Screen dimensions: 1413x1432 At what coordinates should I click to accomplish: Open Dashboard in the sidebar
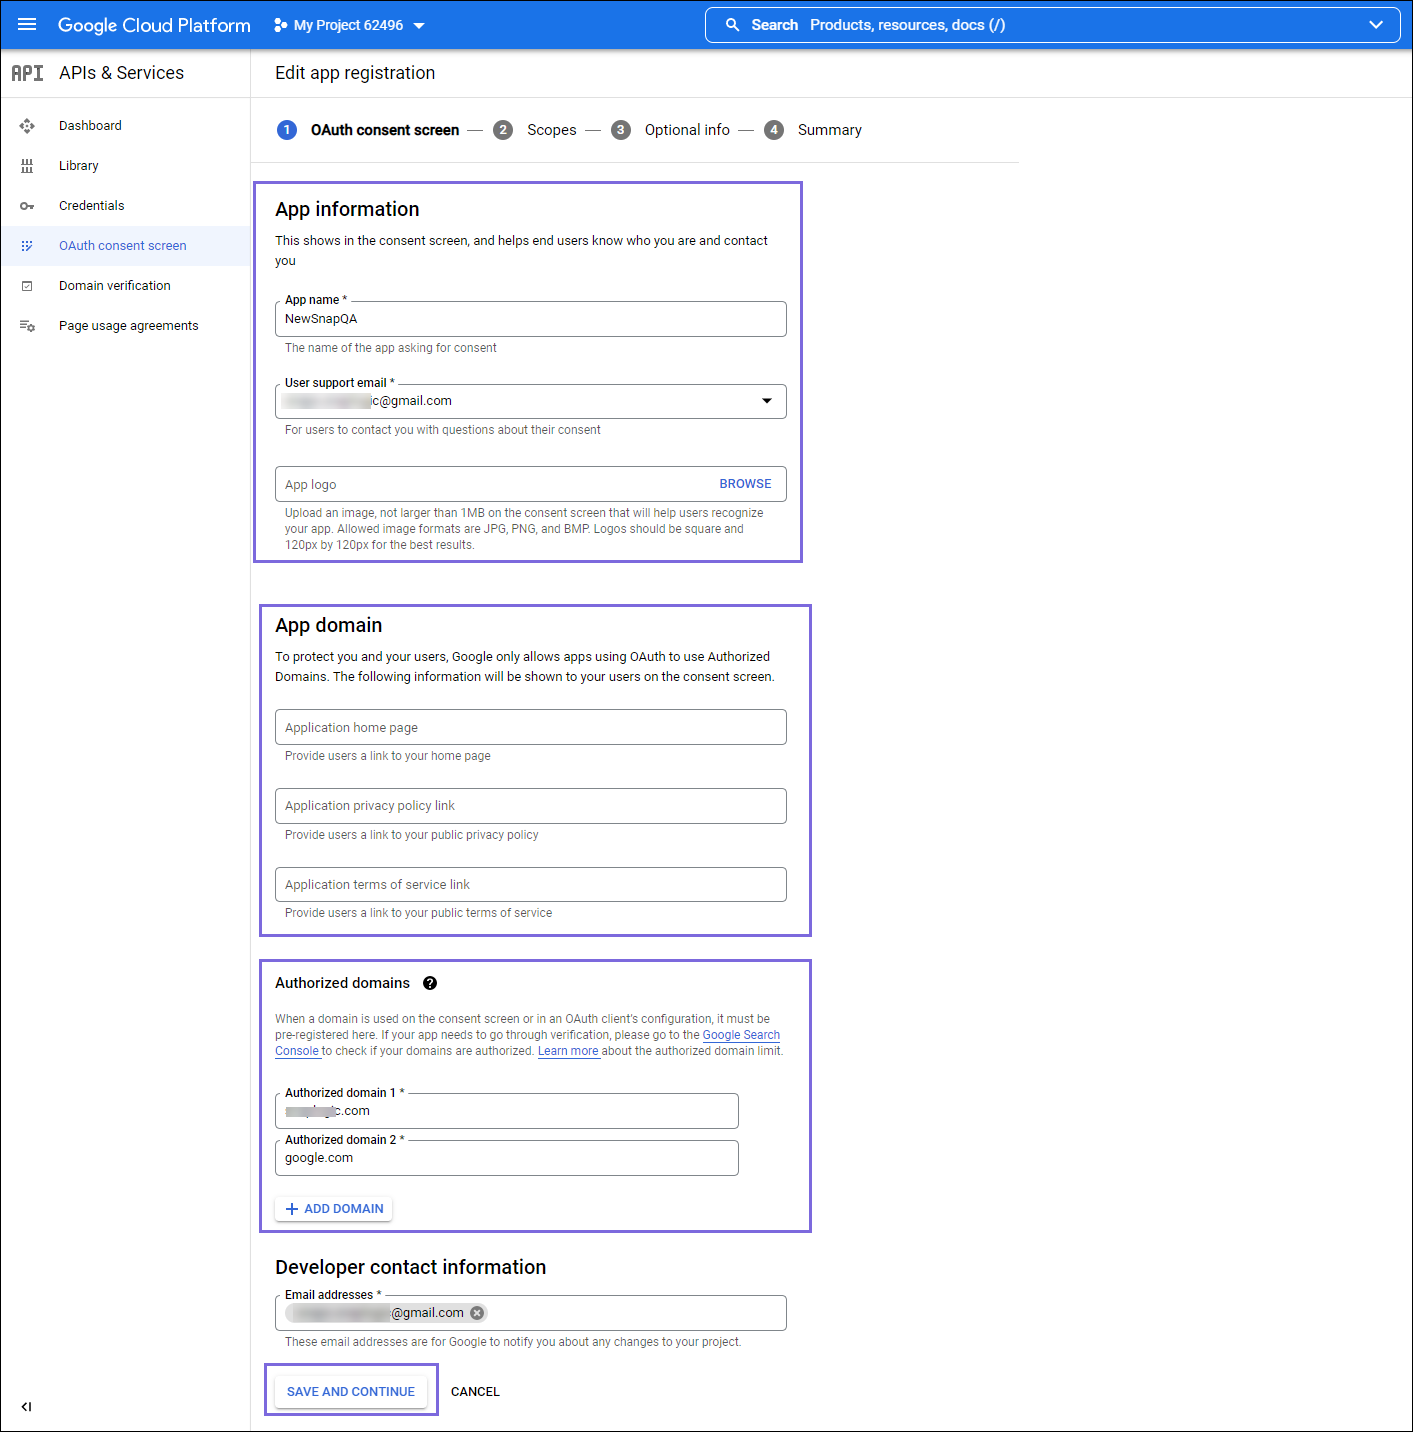pos(90,126)
